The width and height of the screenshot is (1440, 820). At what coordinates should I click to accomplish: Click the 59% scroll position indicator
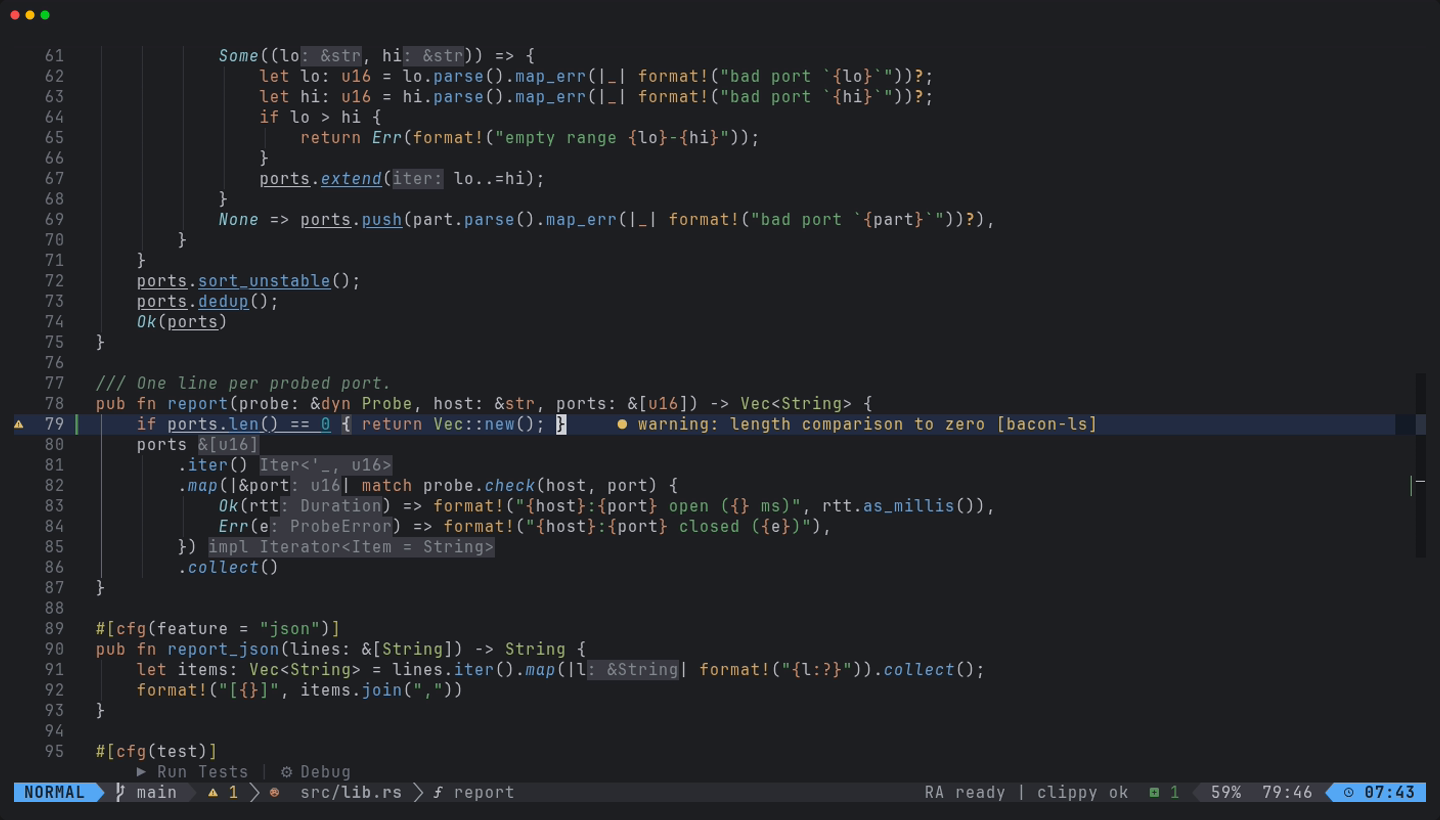click(1226, 792)
